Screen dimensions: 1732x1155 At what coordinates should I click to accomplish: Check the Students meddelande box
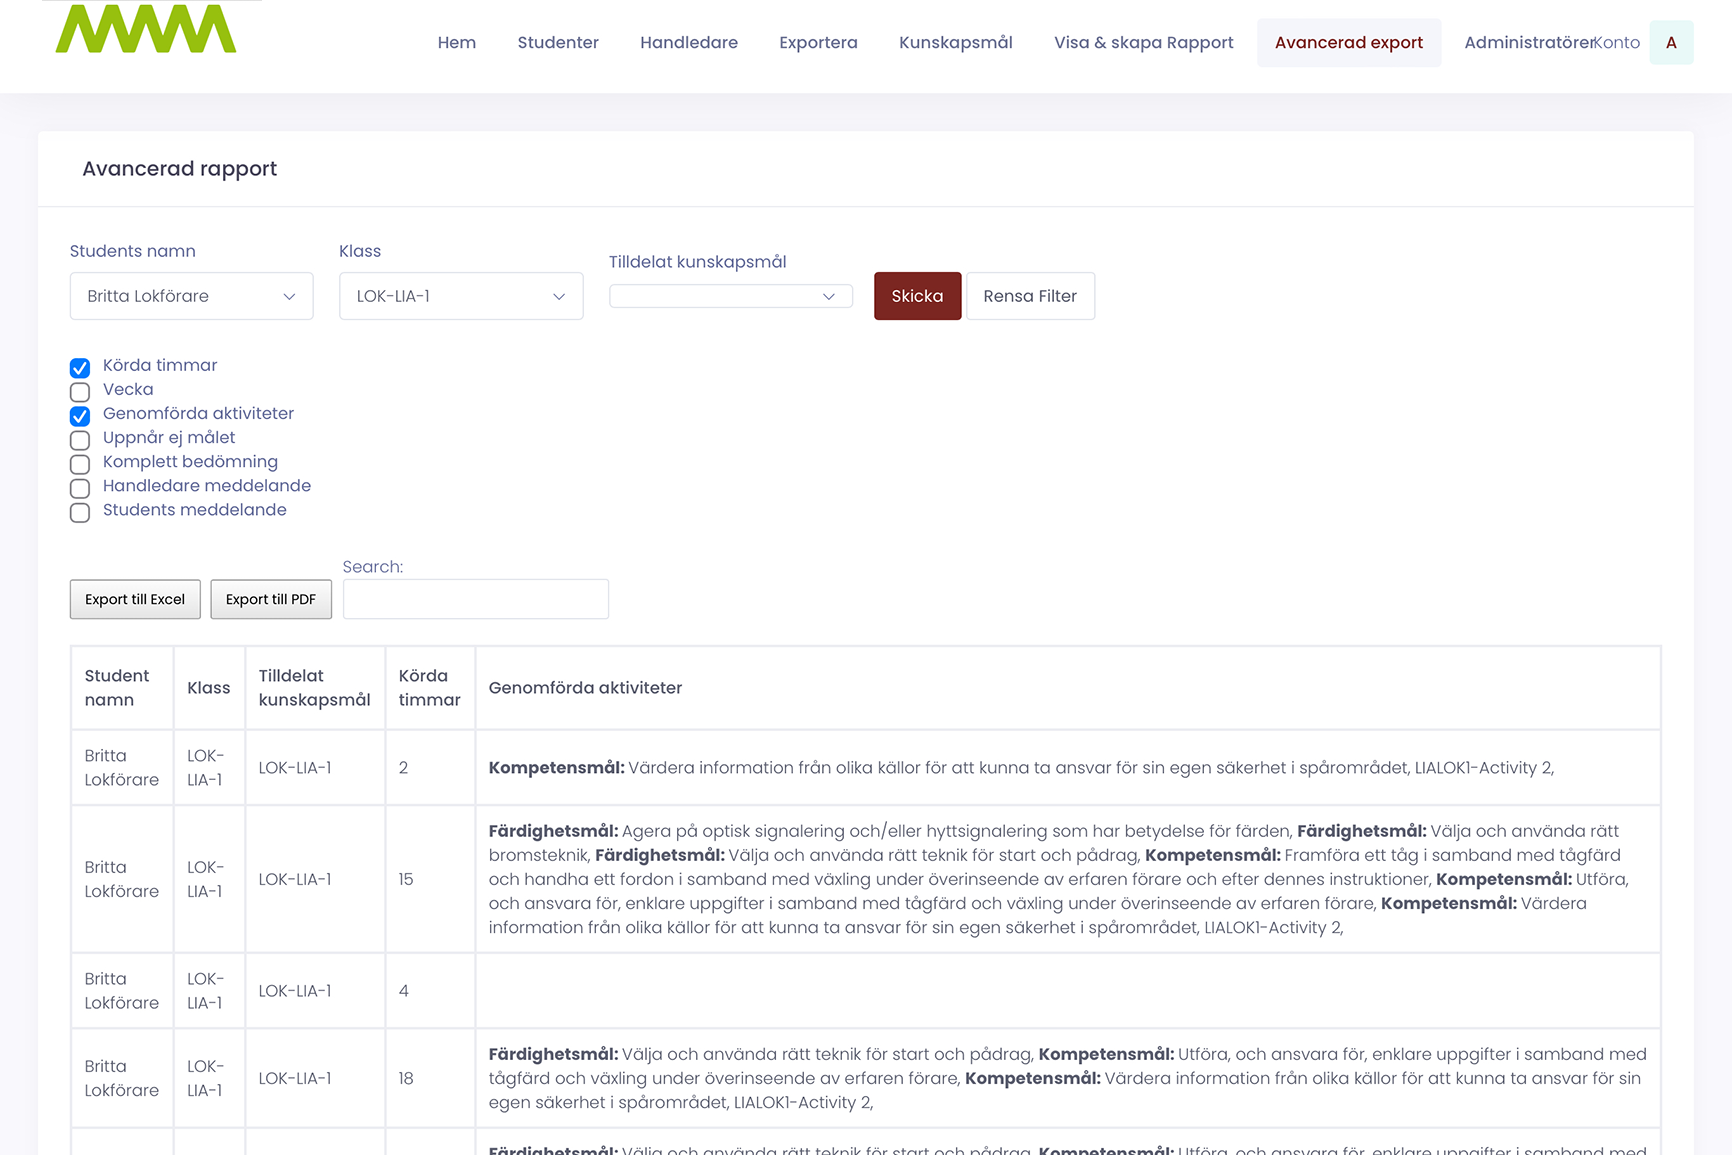click(x=80, y=511)
